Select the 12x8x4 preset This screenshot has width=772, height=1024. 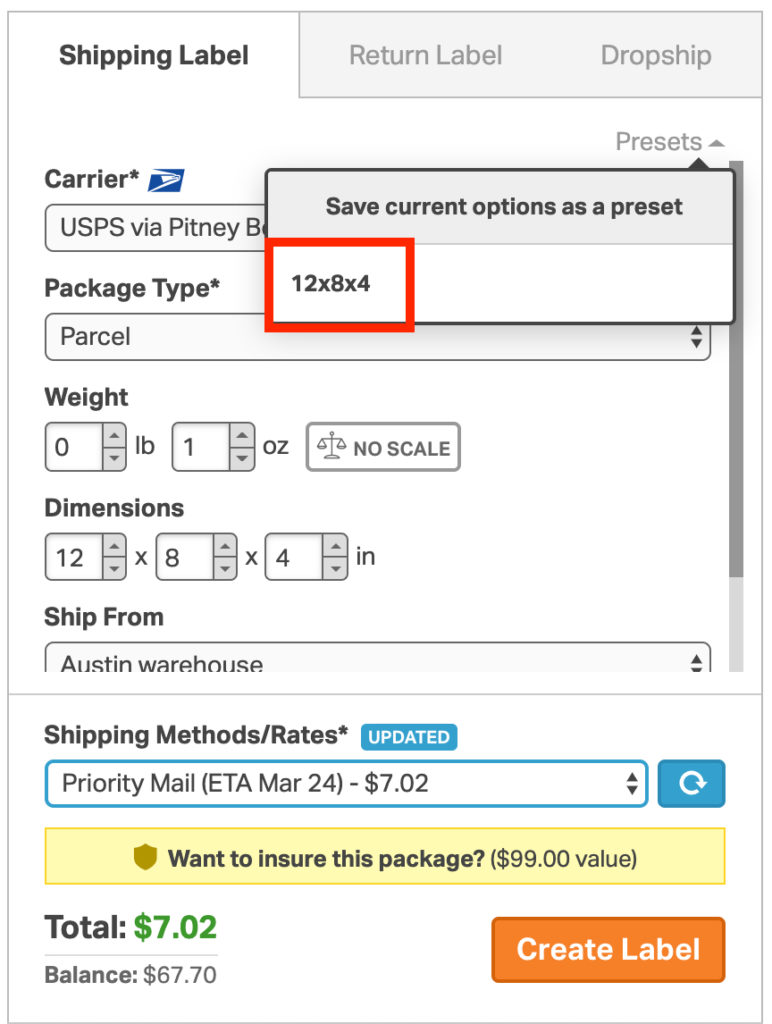point(330,283)
